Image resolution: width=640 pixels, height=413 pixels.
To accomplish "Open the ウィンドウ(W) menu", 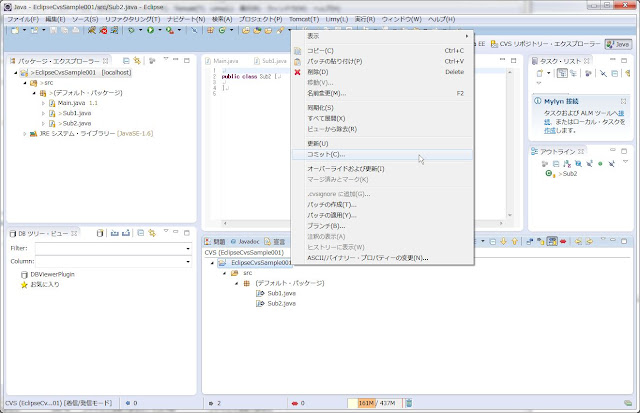I will [x=401, y=19].
